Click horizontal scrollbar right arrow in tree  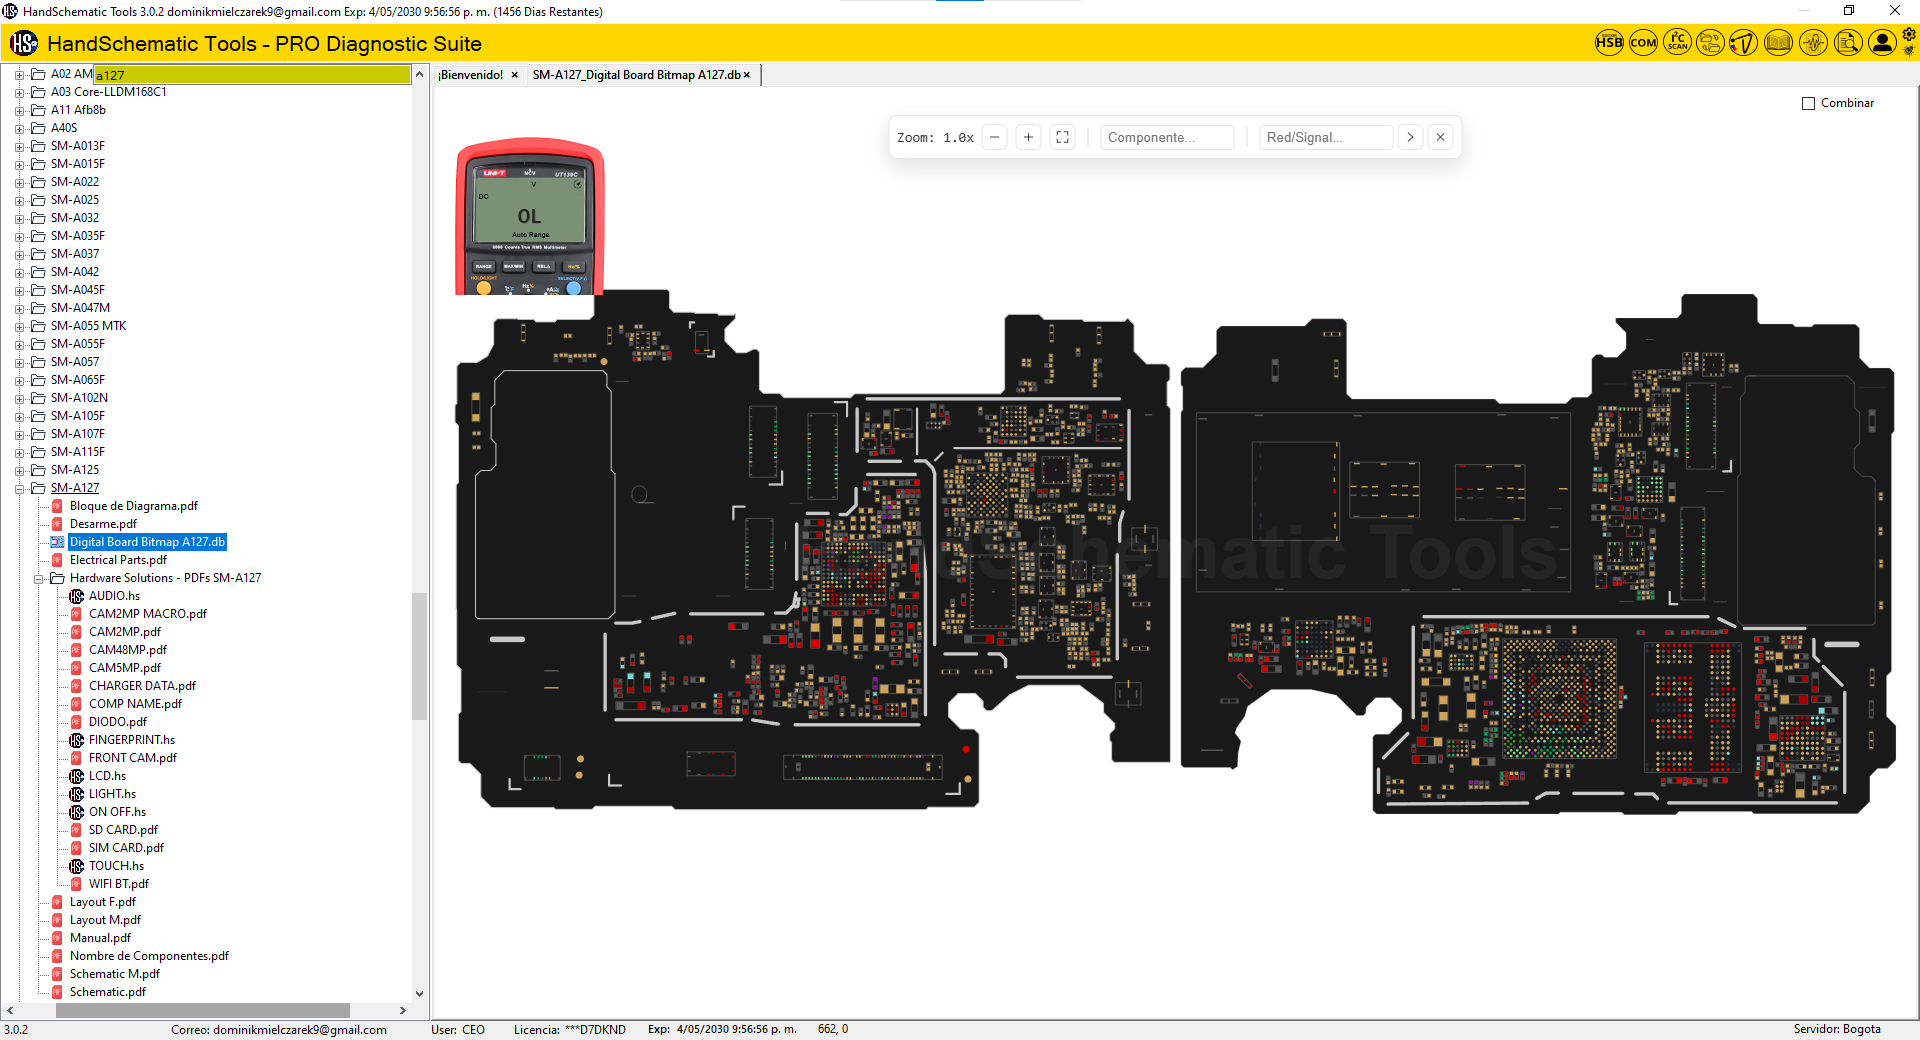click(403, 1010)
